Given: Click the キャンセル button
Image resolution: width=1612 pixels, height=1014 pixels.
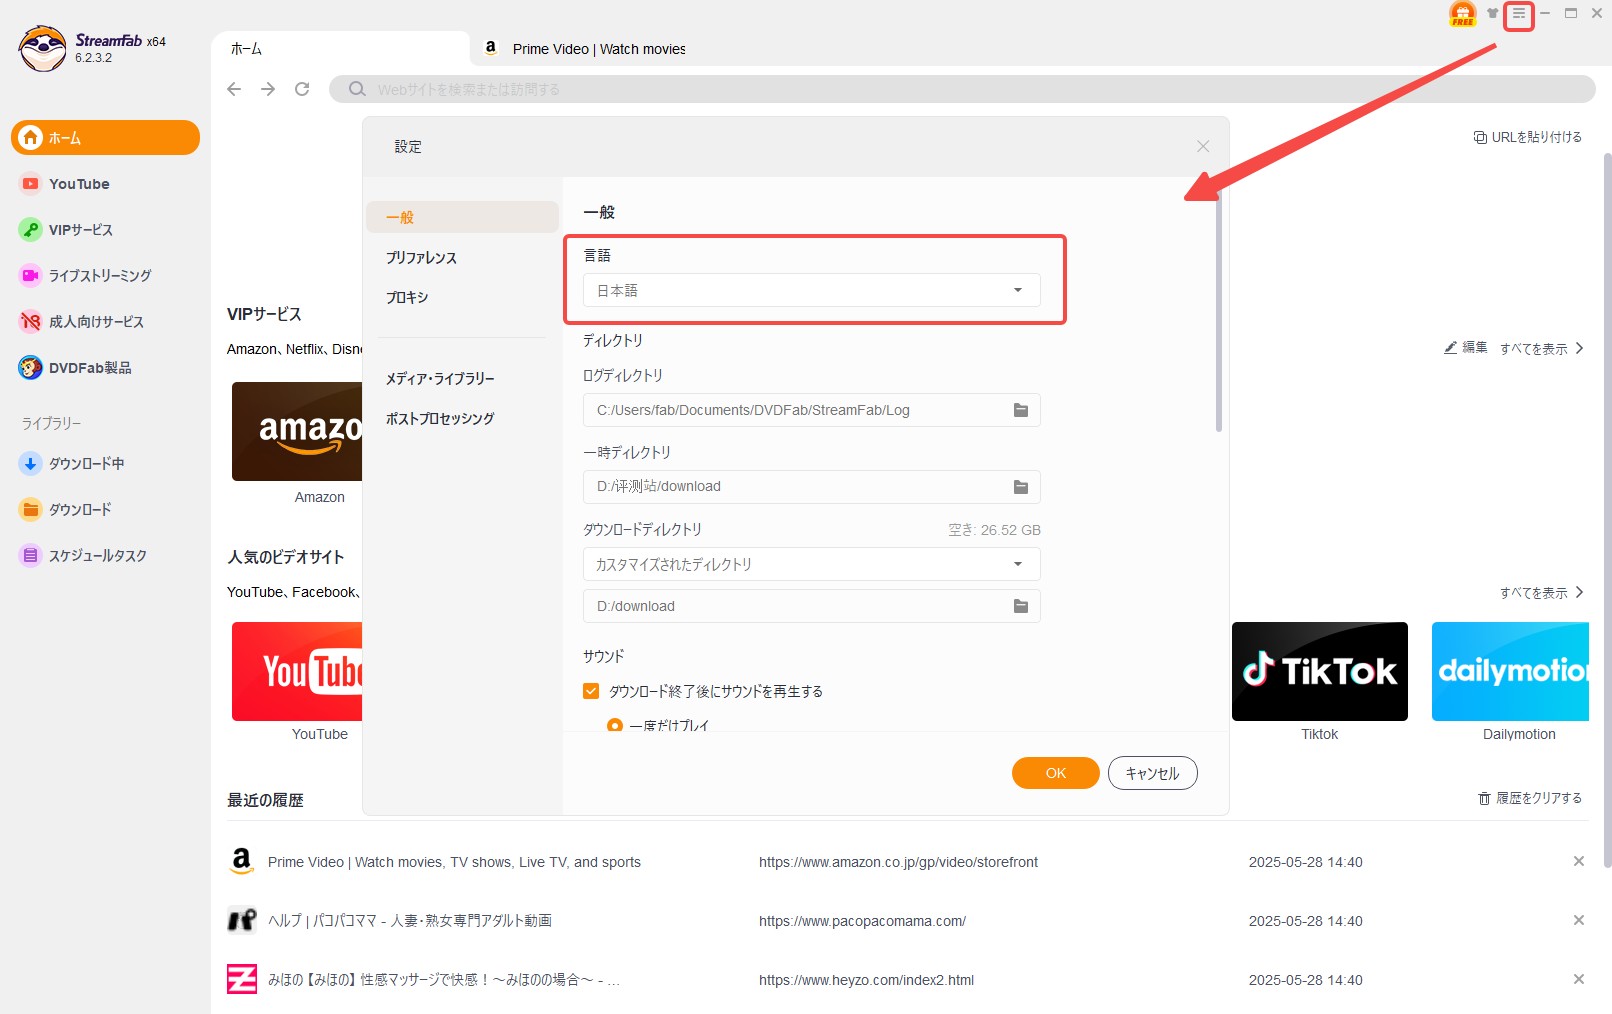Looking at the screenshot, I should coord(1153,773).
